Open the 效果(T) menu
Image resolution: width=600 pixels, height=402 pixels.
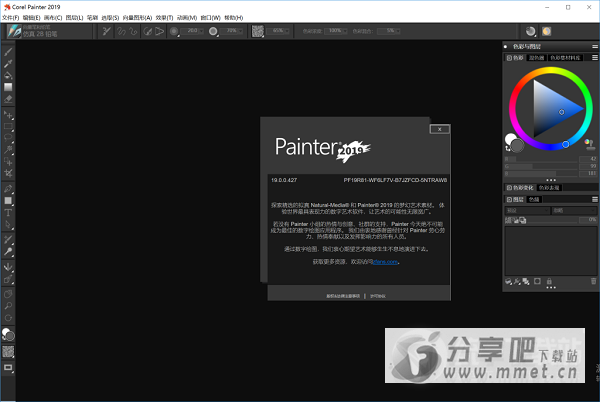click(164, 18)
